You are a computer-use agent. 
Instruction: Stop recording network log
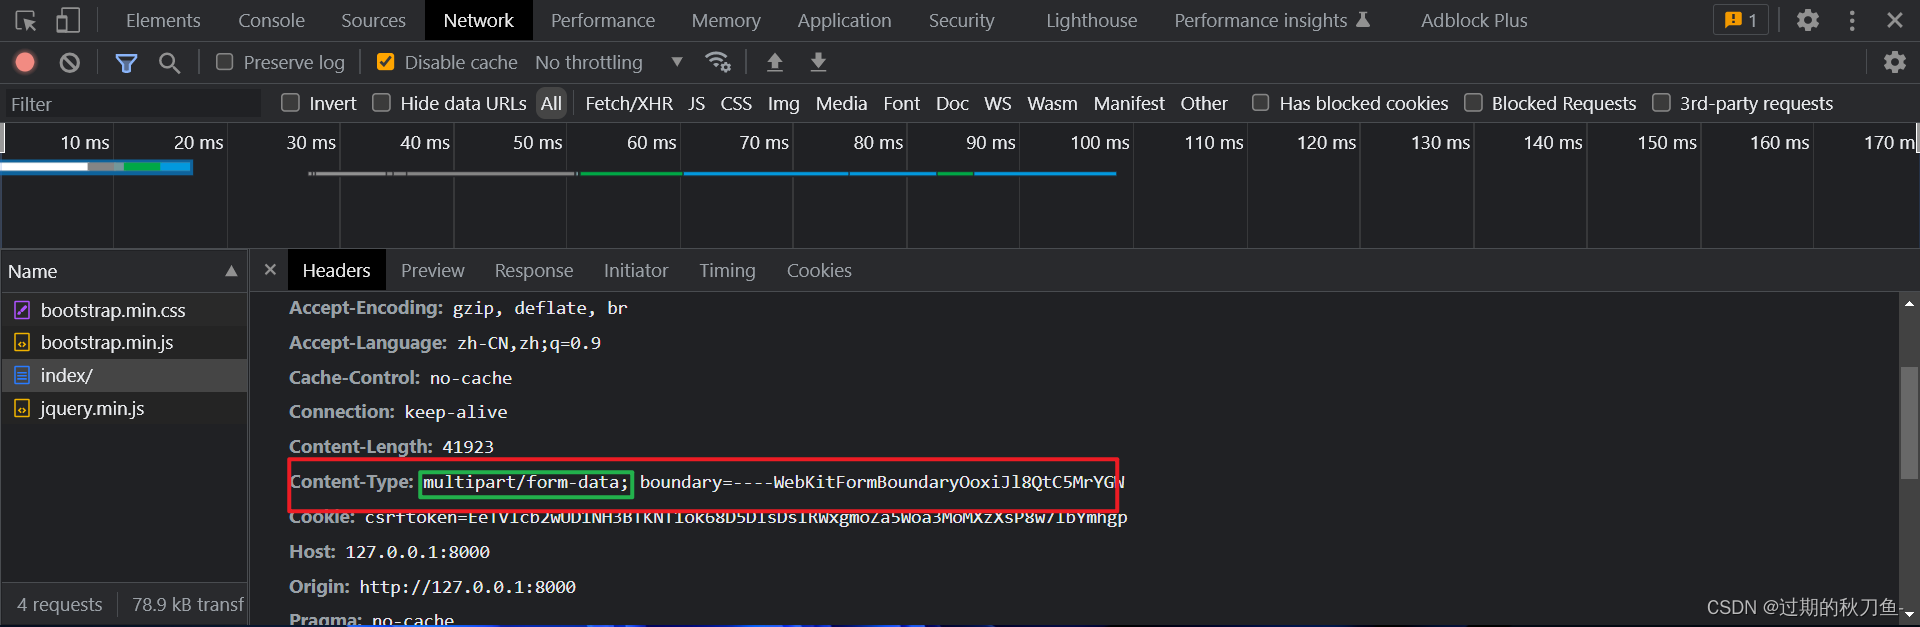tap(25, 62)
